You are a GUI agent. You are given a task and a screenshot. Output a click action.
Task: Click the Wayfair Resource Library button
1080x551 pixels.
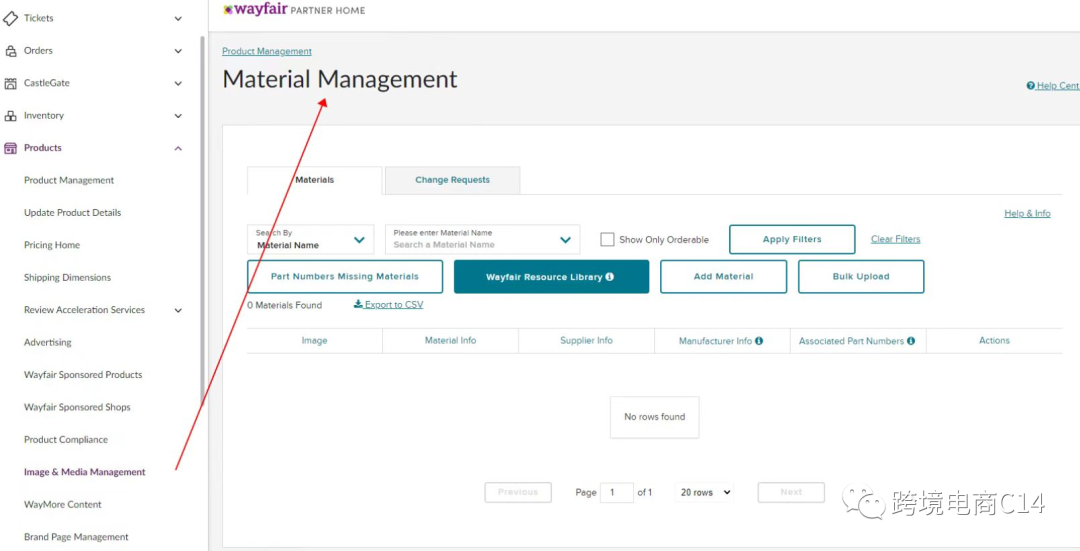552,276
